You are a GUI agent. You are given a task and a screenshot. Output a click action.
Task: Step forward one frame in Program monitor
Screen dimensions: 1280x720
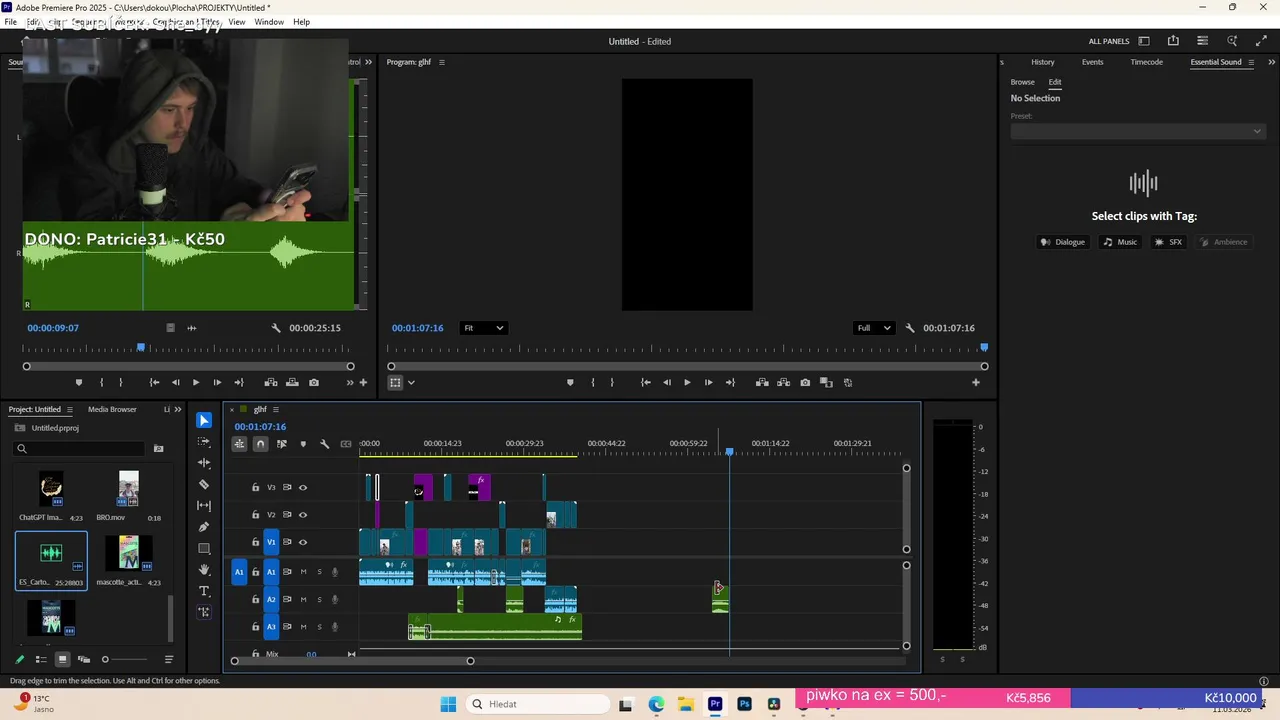[708, 382]
